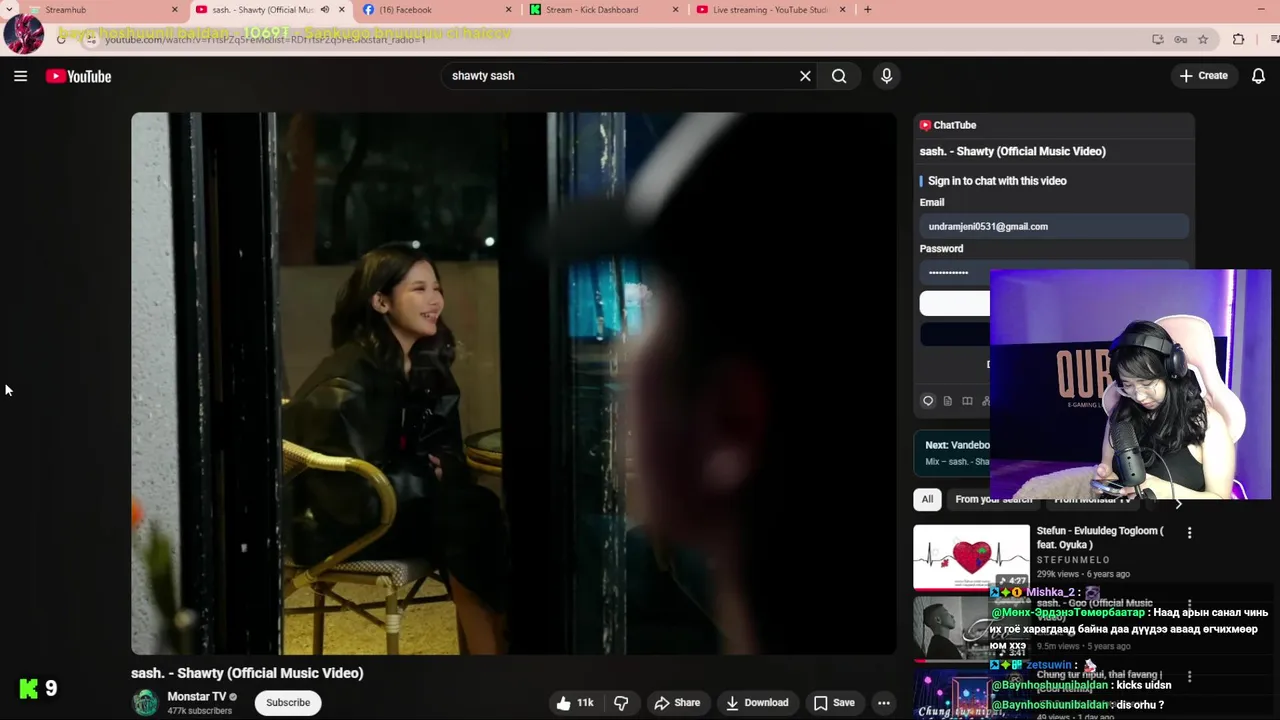This screenshot has height=720, width=1280.
Task: Bookmark this page with the star icon
Action: tap(1203, 39)
